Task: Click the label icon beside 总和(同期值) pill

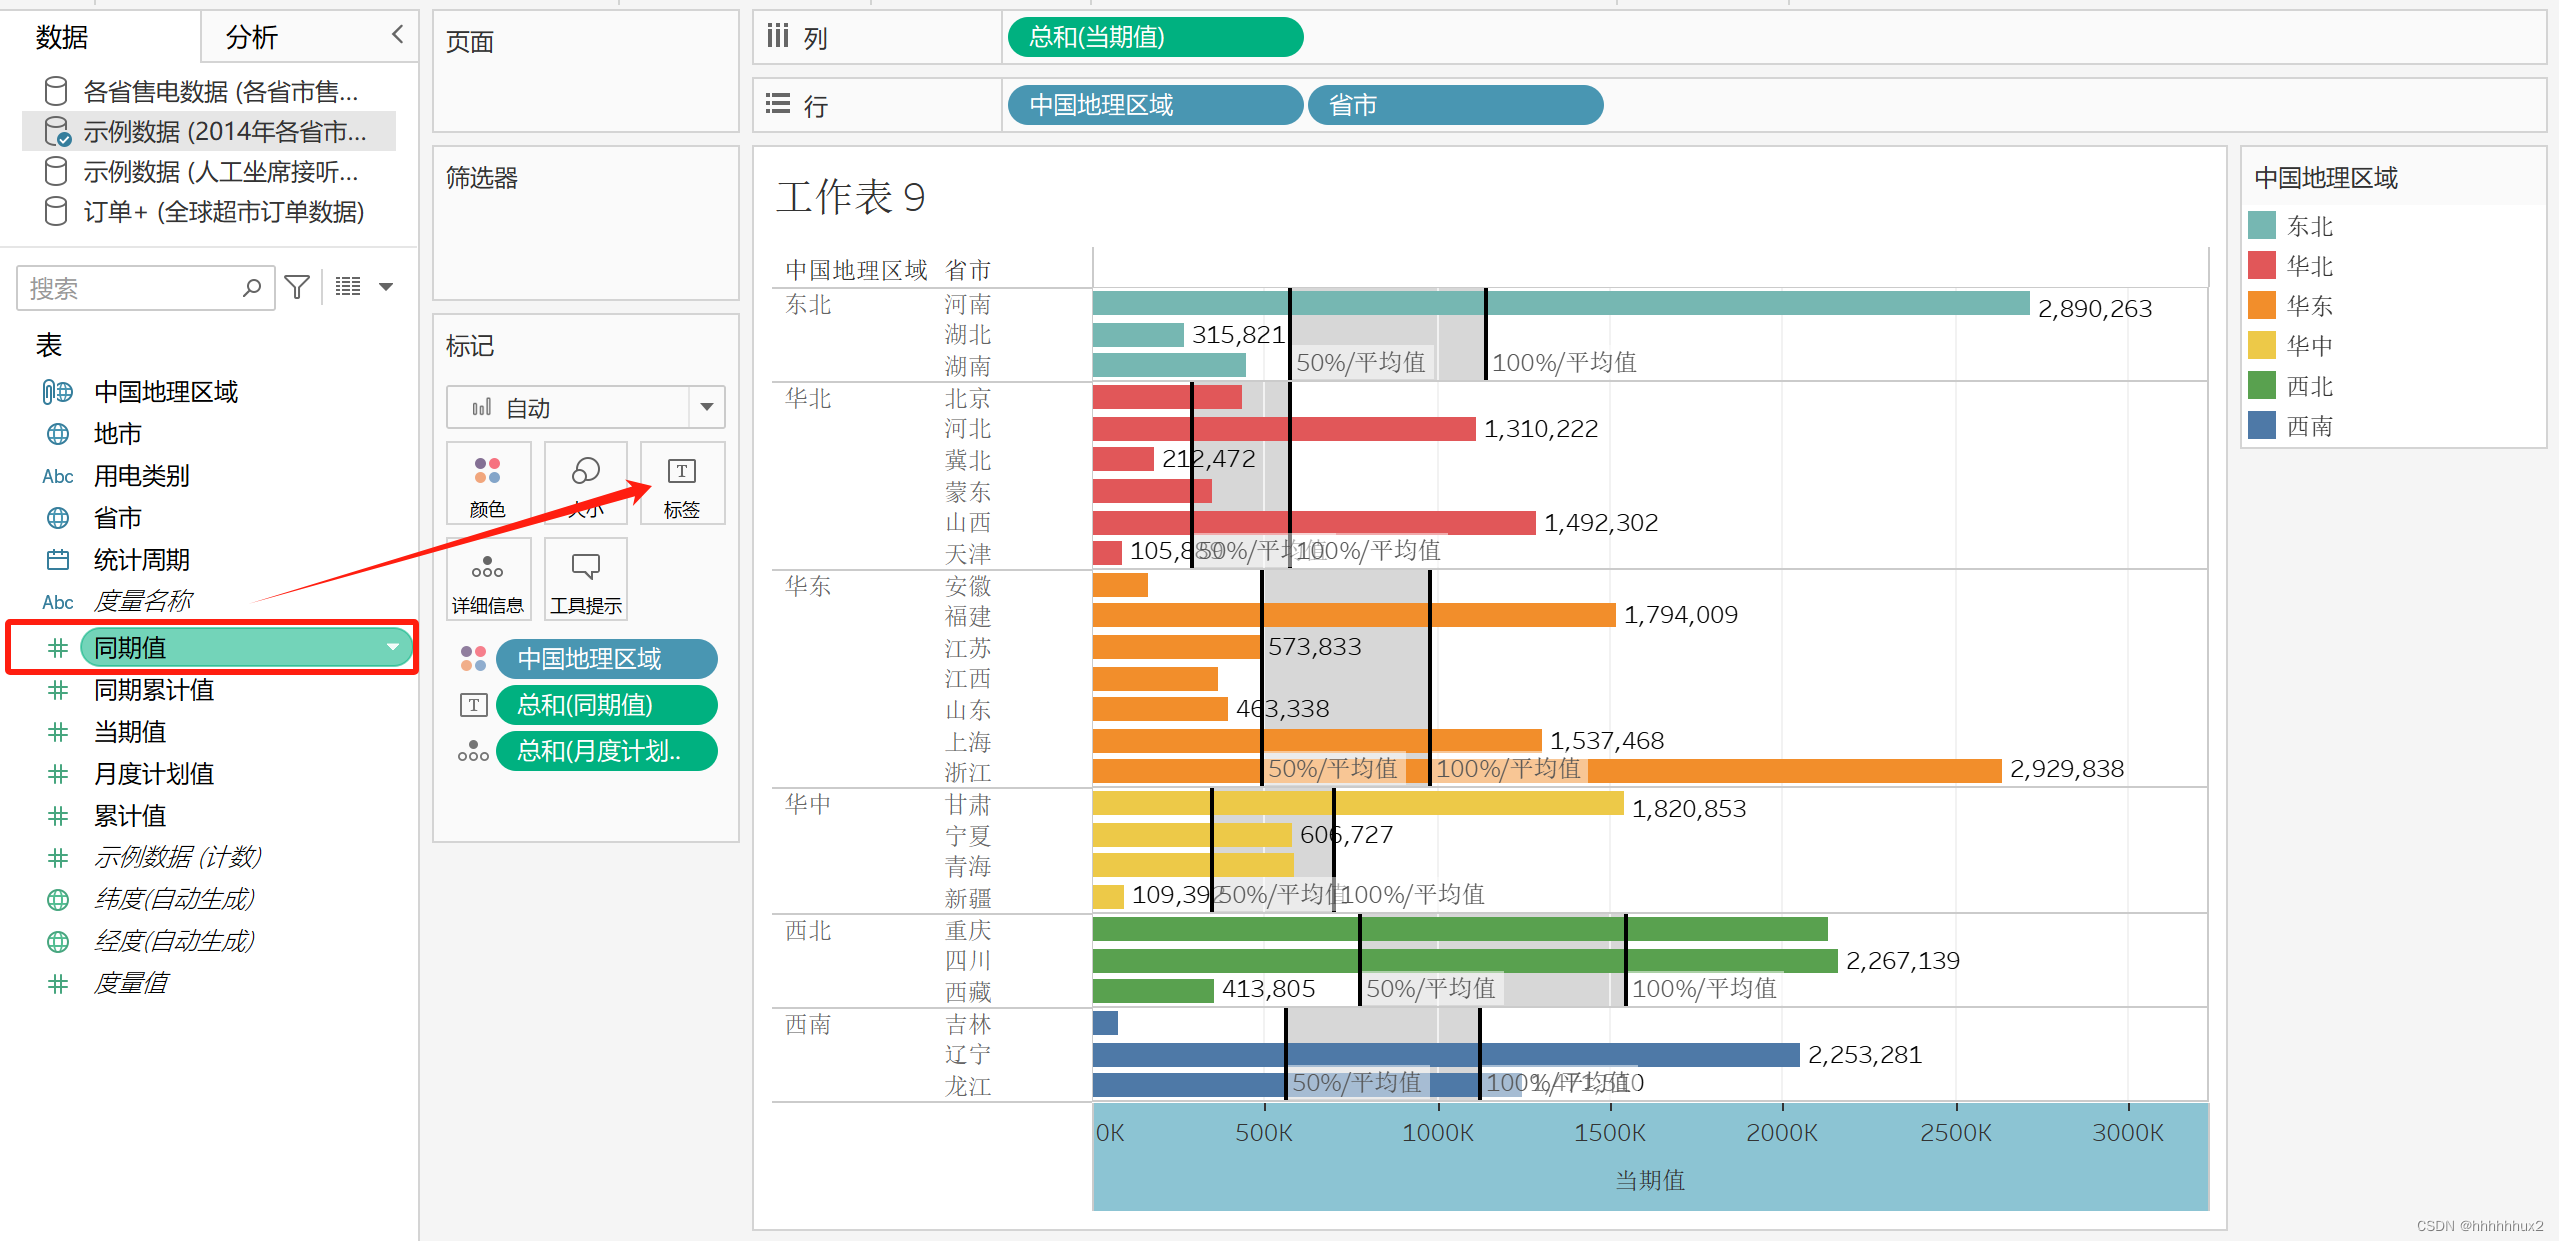Action: tap(473, 705)
